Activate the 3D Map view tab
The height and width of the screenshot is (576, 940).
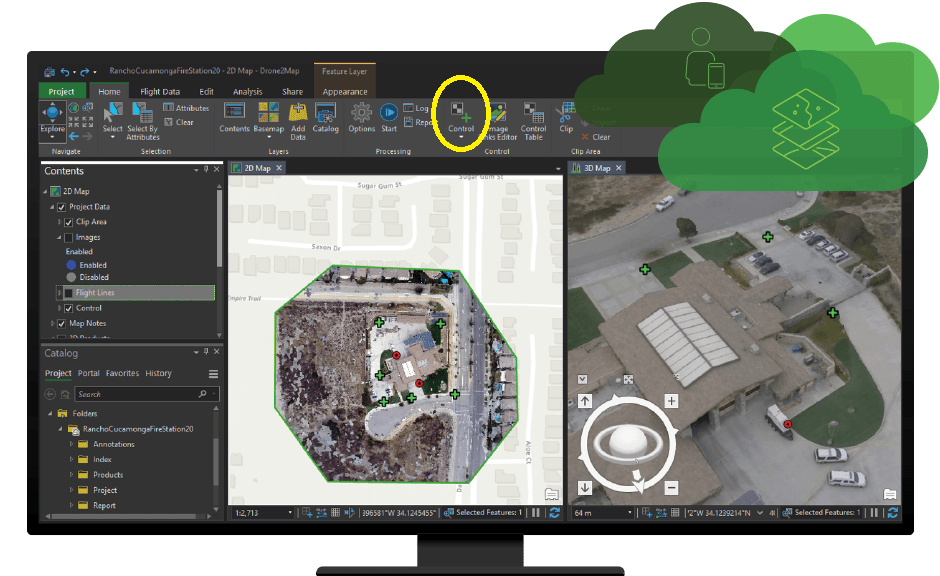click(597, 168)
